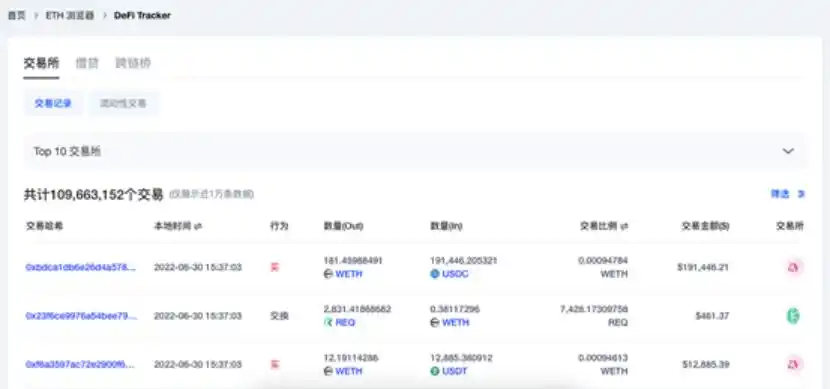Image resolution: width=830 pixels, height=389 pixels.
Task: Click the WETH token link in first row
Action: pyautogui.click(x=349, y=274)
